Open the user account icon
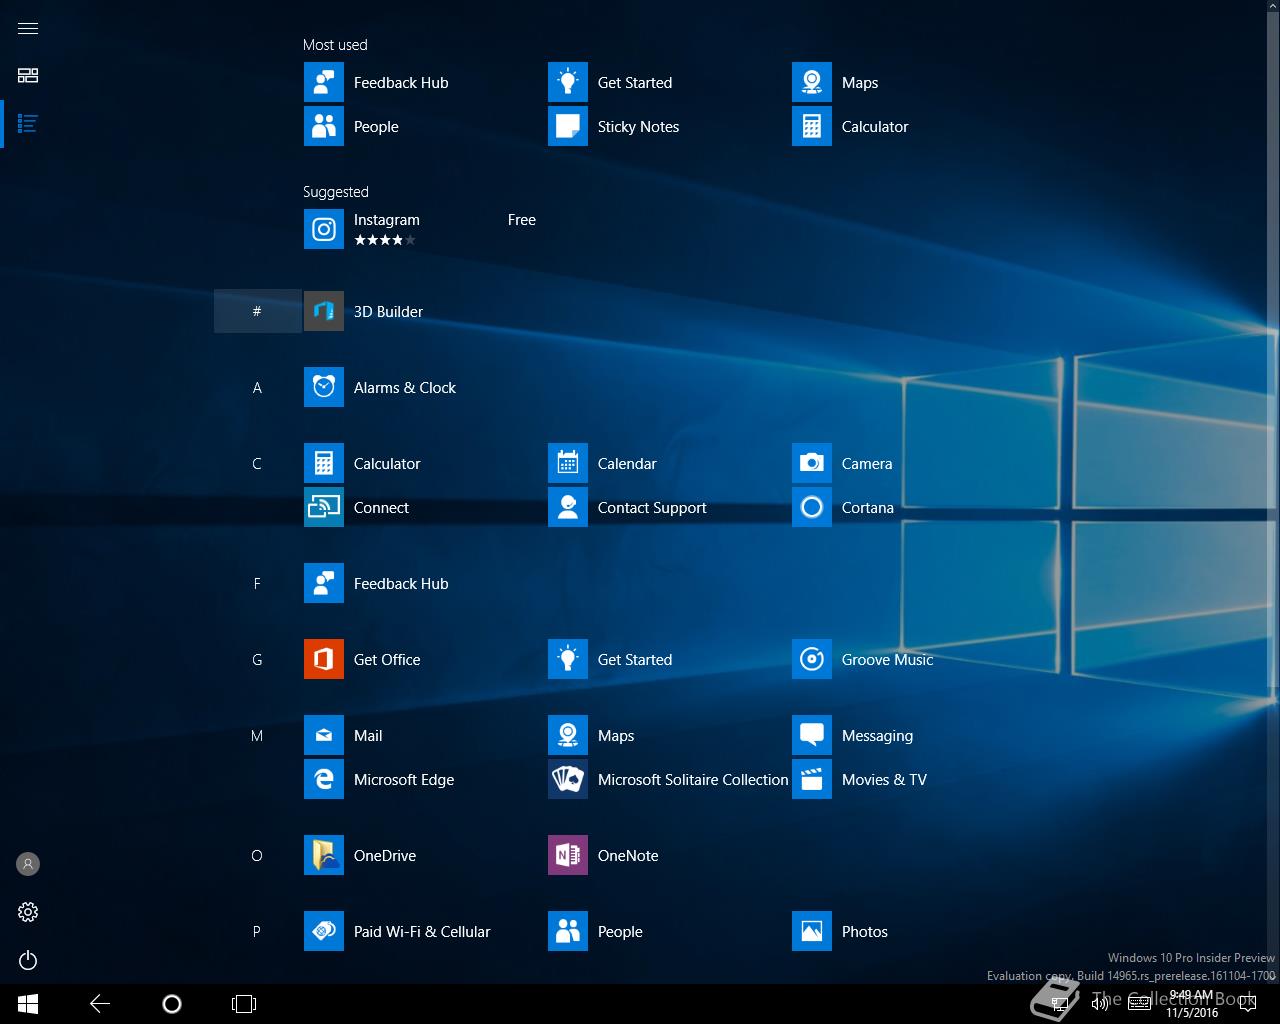Image resolution: width=1280 pixels, height=1024 pixels. pos(28,863)
